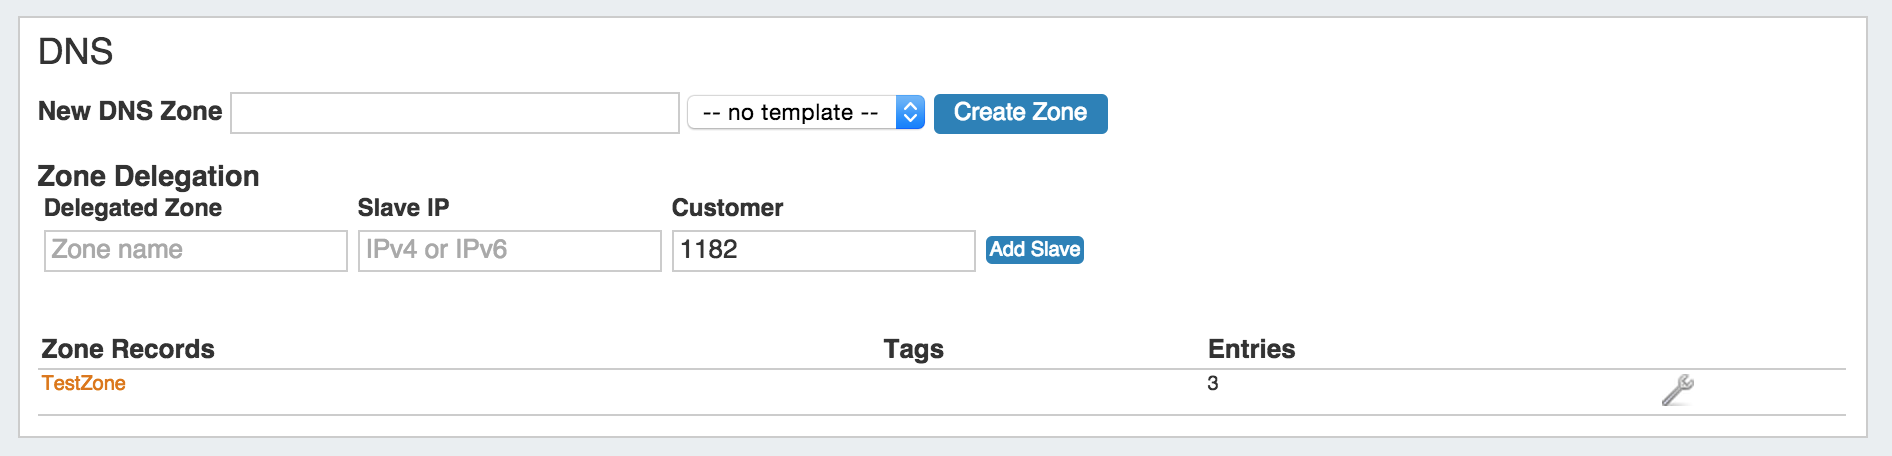The width and height of the screenshot is (1892, 456).
Task: Open the "no template" dropdown
Action: coord(805,113)
